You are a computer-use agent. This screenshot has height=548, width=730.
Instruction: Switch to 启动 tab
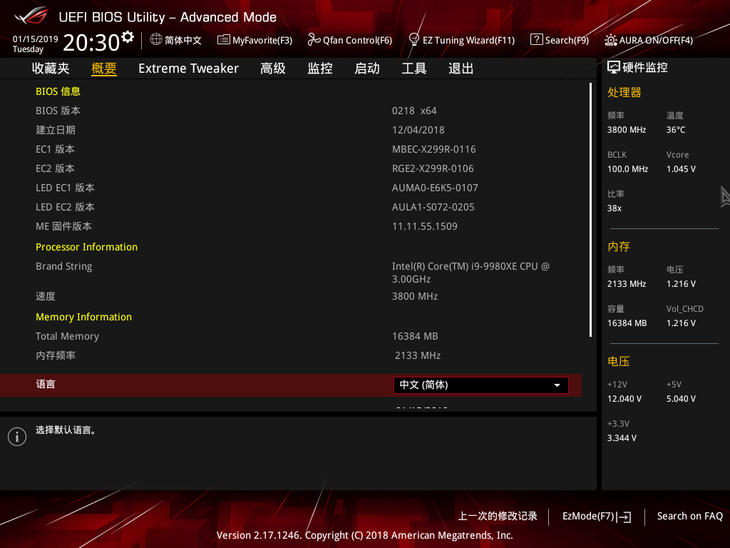click(367, 68)
